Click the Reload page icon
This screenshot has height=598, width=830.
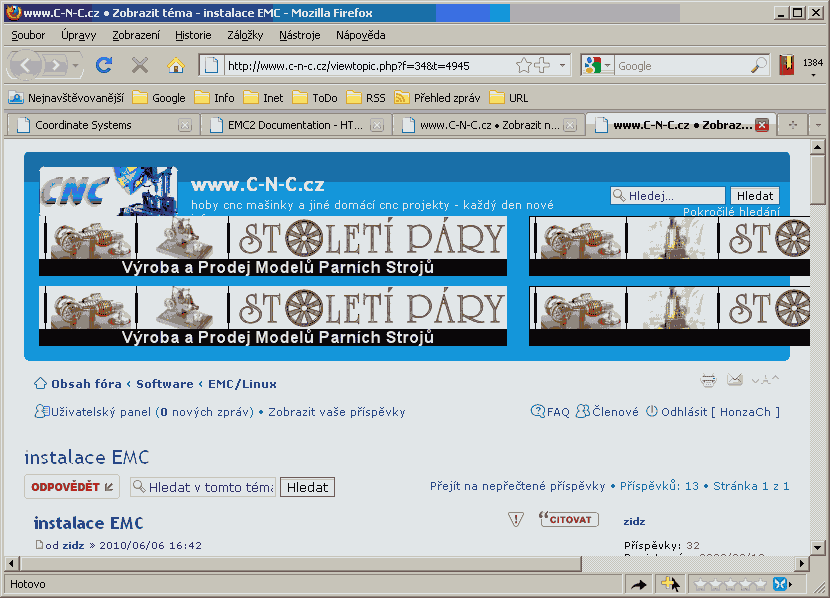[103, 65]
